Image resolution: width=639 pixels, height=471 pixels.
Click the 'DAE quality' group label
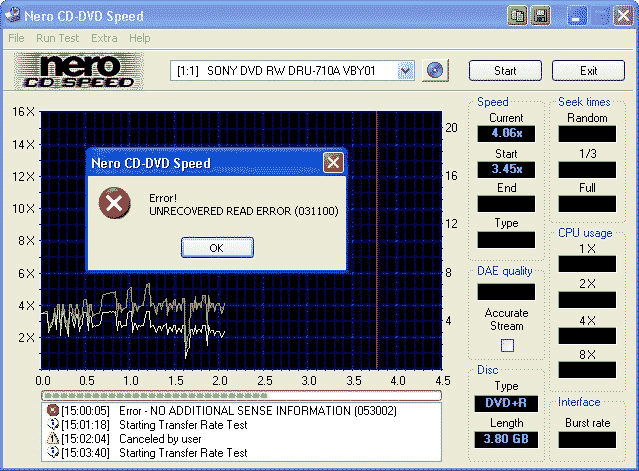click(x=505, y=271)
